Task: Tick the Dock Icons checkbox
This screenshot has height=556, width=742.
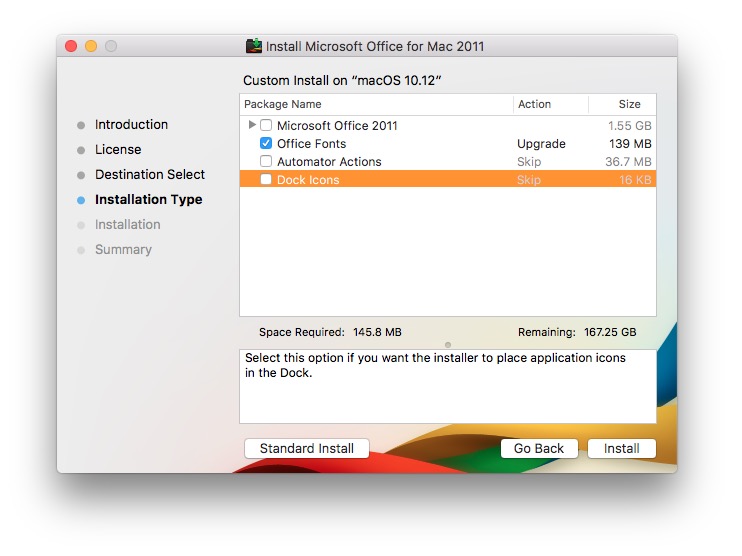Action: [x=266, y=180]
